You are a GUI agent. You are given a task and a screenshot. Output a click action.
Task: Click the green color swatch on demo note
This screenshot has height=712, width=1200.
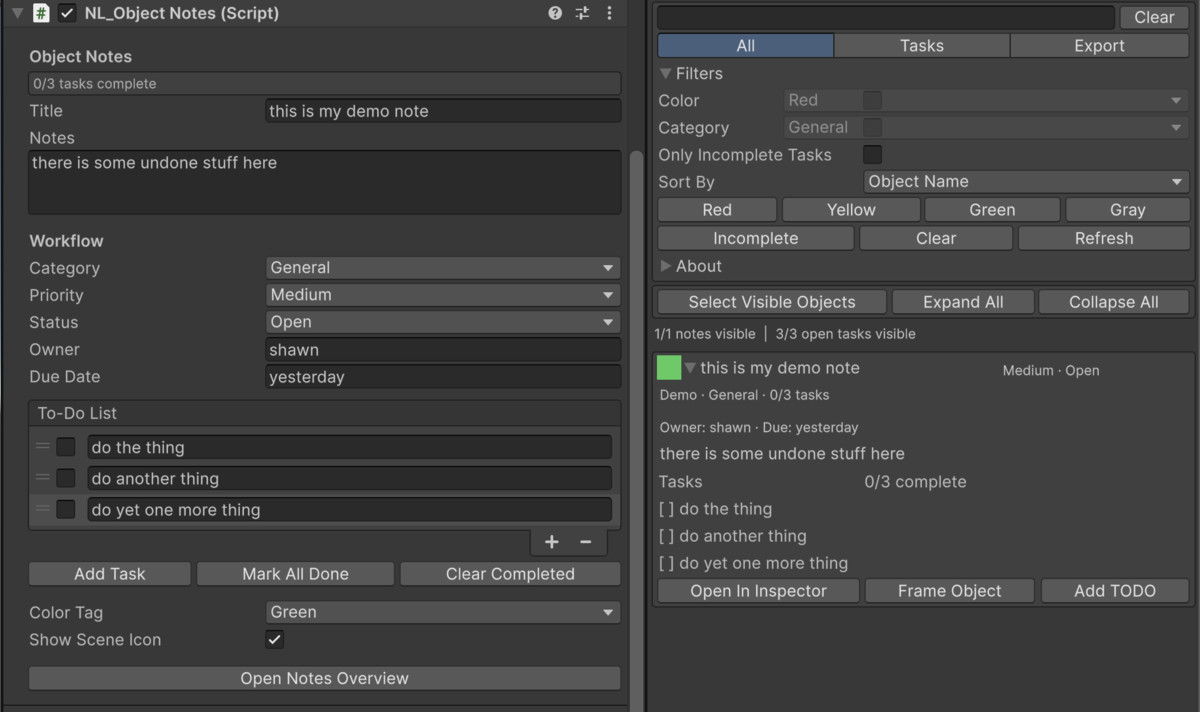[669, 368]
